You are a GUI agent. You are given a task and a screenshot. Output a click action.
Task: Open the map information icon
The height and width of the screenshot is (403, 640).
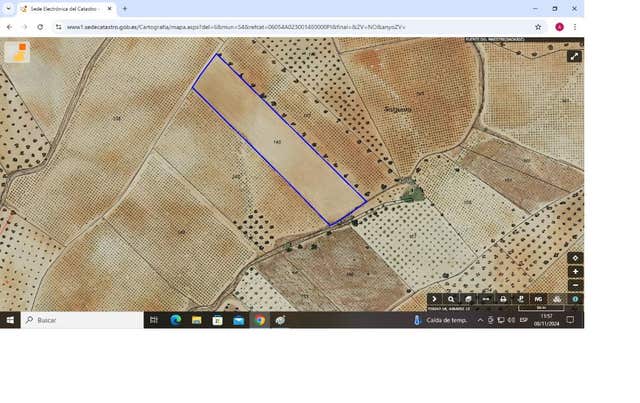click(575, 299)
